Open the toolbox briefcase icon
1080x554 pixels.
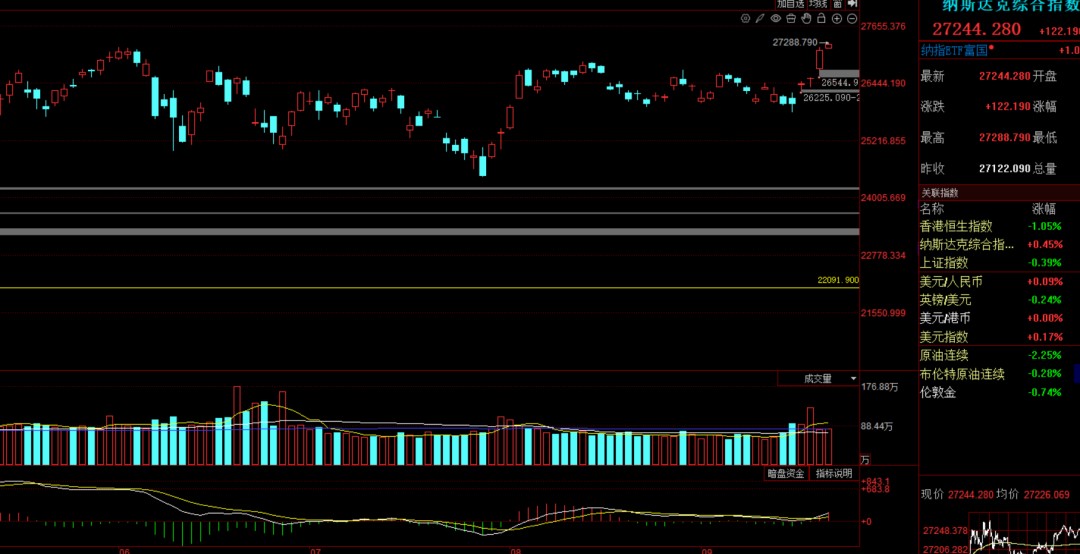pos(791,19)
